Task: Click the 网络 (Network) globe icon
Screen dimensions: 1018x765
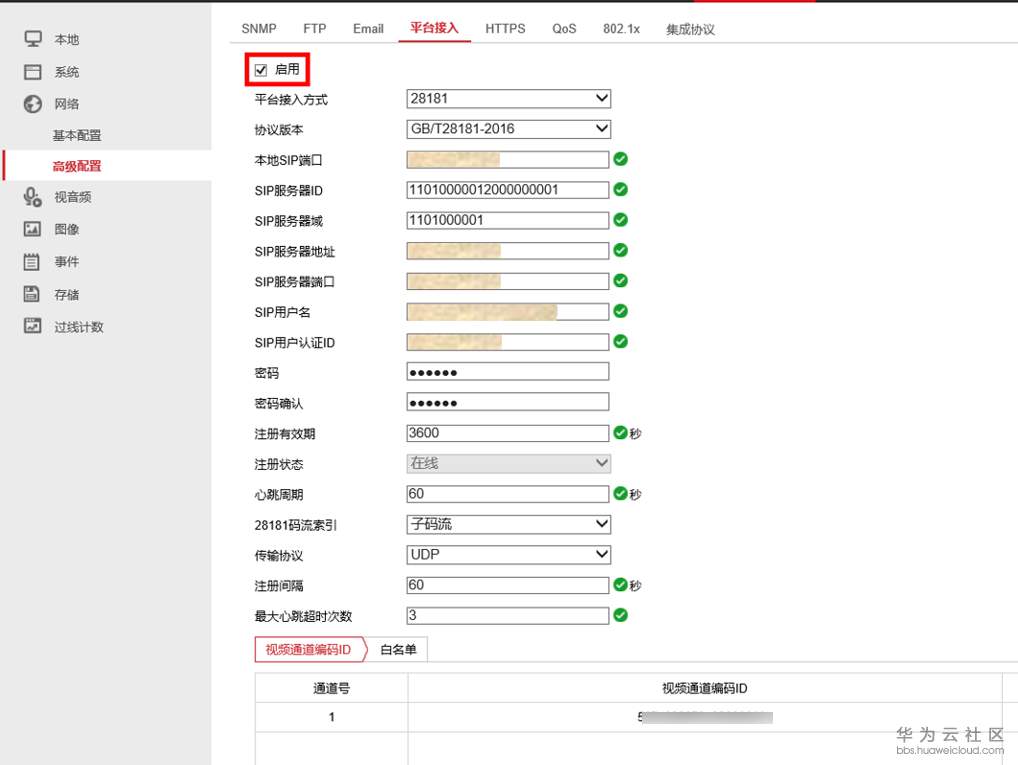Action: click(32, 104)
